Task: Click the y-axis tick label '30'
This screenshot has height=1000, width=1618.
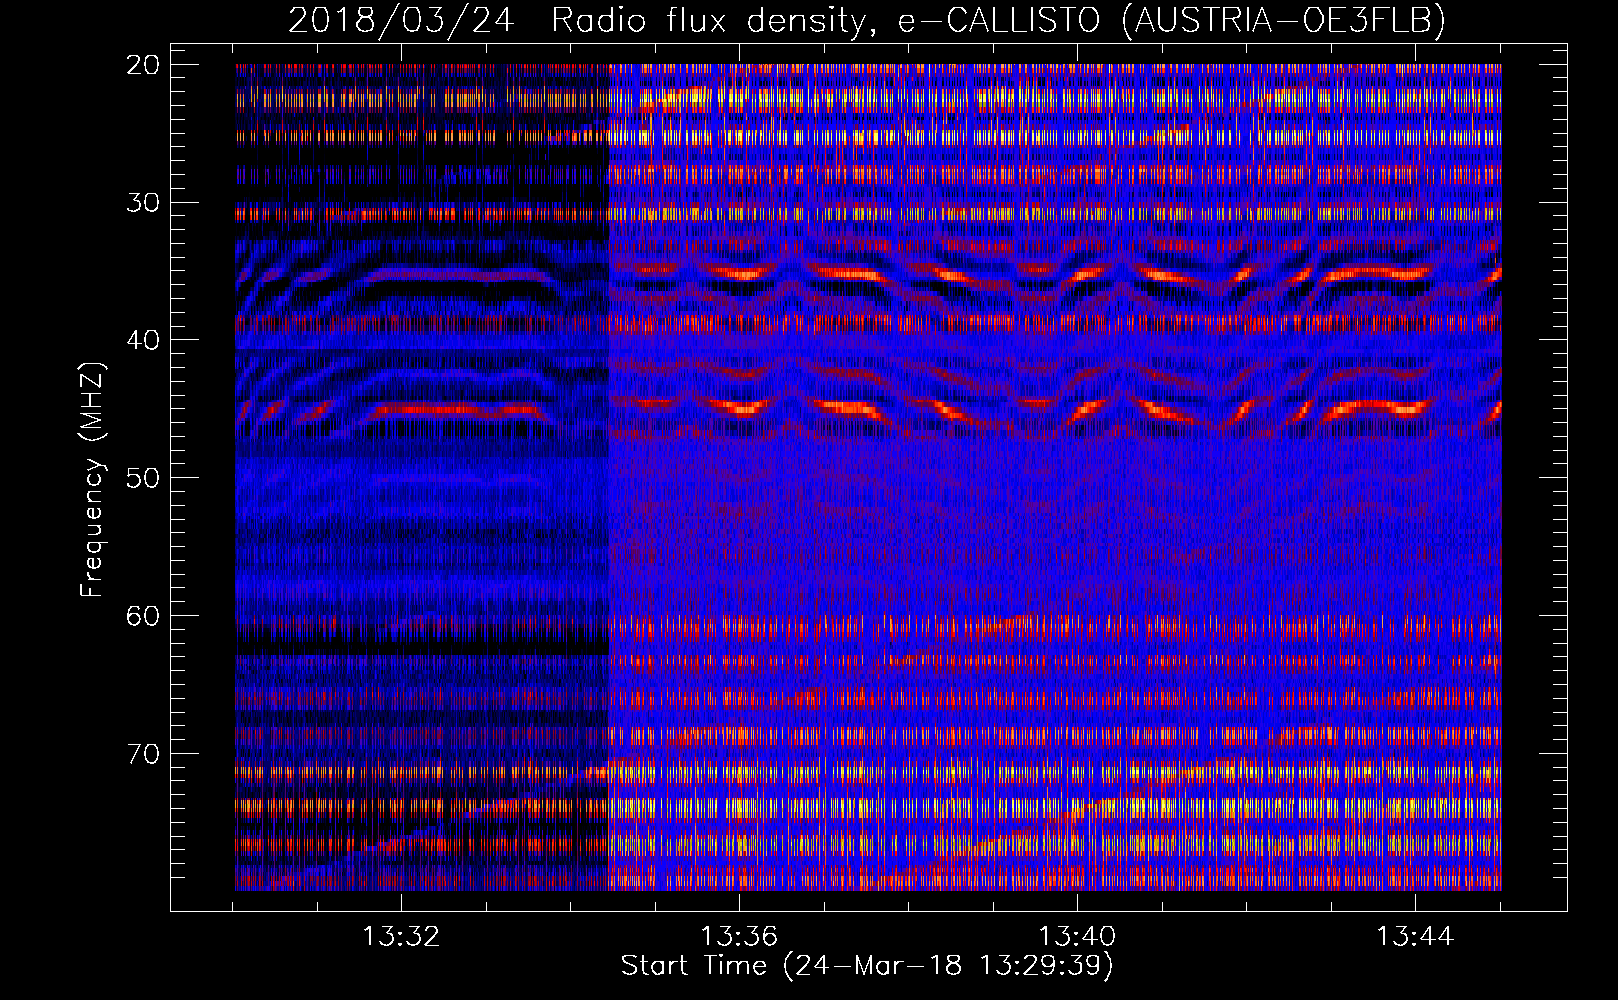Action: click(143, 202)
